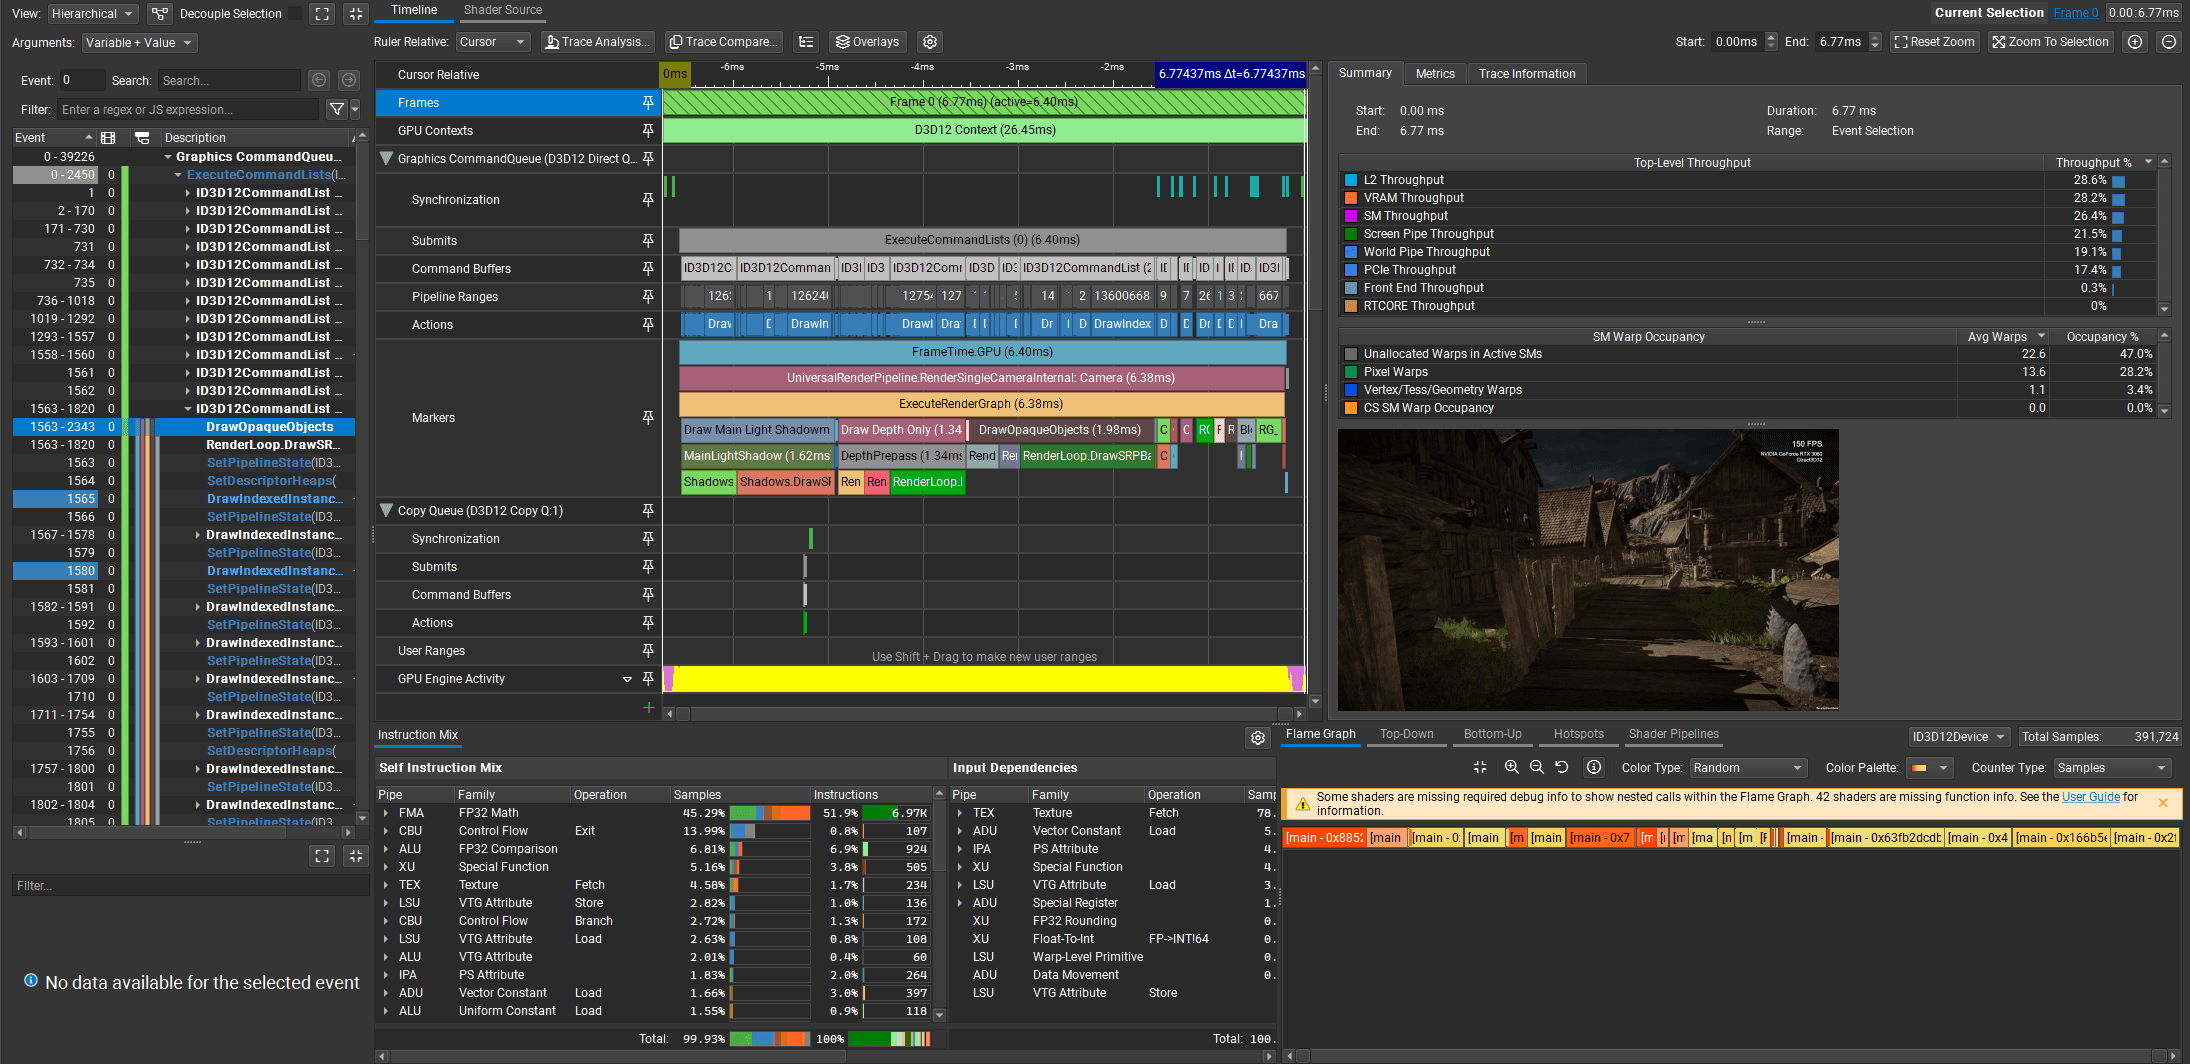Open timeline settings gear next to Overlays

point(930,42)
